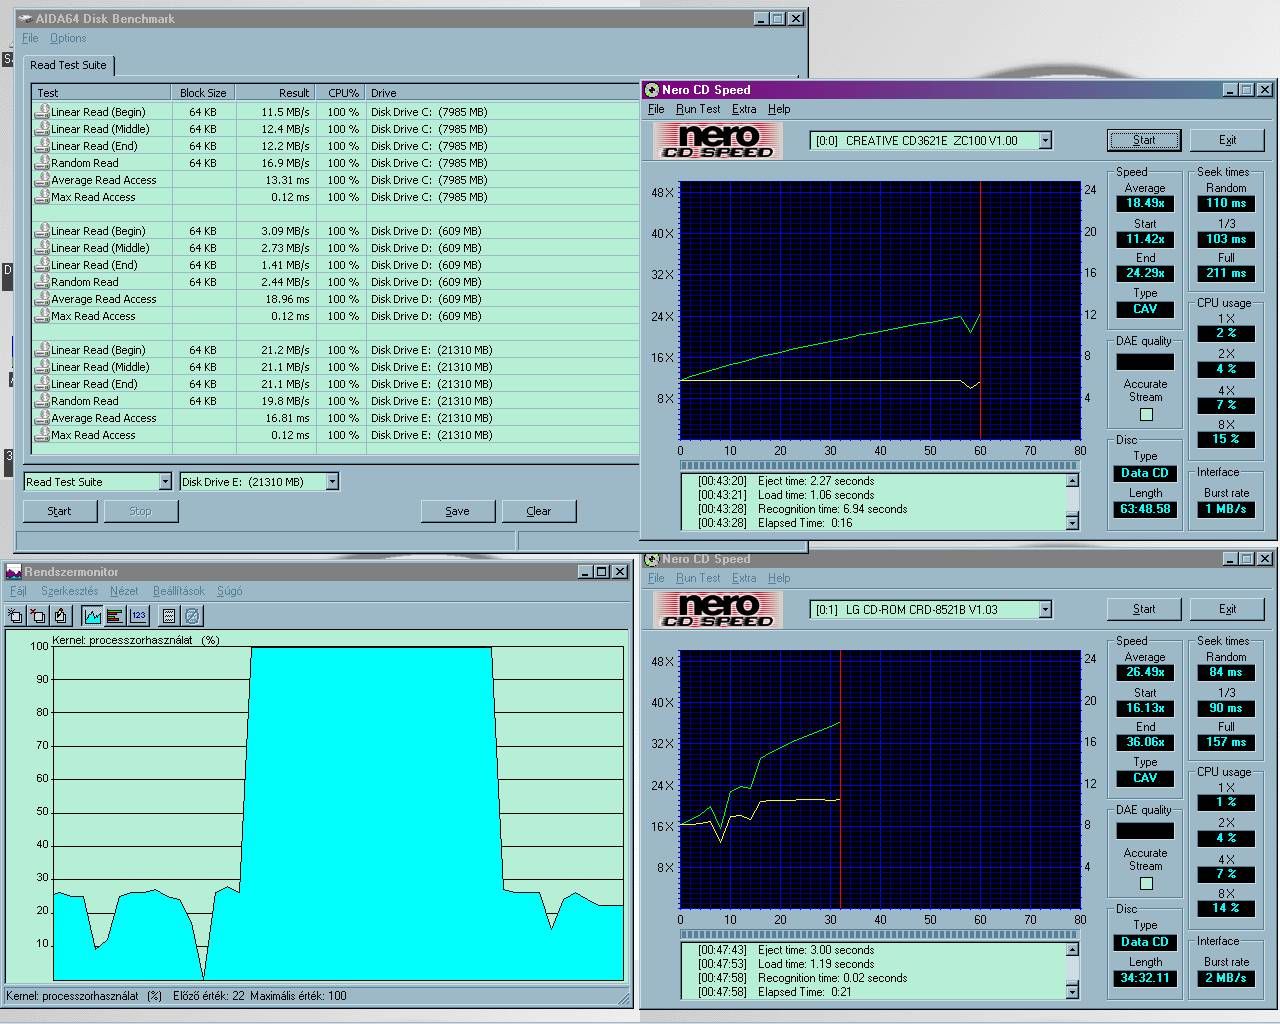Click the Rendszermonitor title bar icon
The image size is (1280, 1024).
pyautogui.click(x=14, y=571)
